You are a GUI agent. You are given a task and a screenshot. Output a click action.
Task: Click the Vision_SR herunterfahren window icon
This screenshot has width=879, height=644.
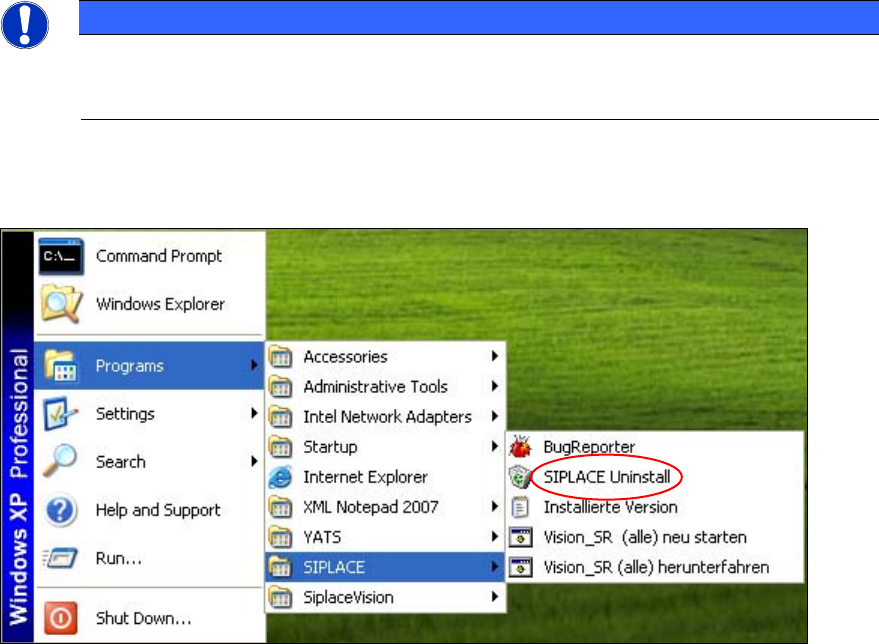520,567
